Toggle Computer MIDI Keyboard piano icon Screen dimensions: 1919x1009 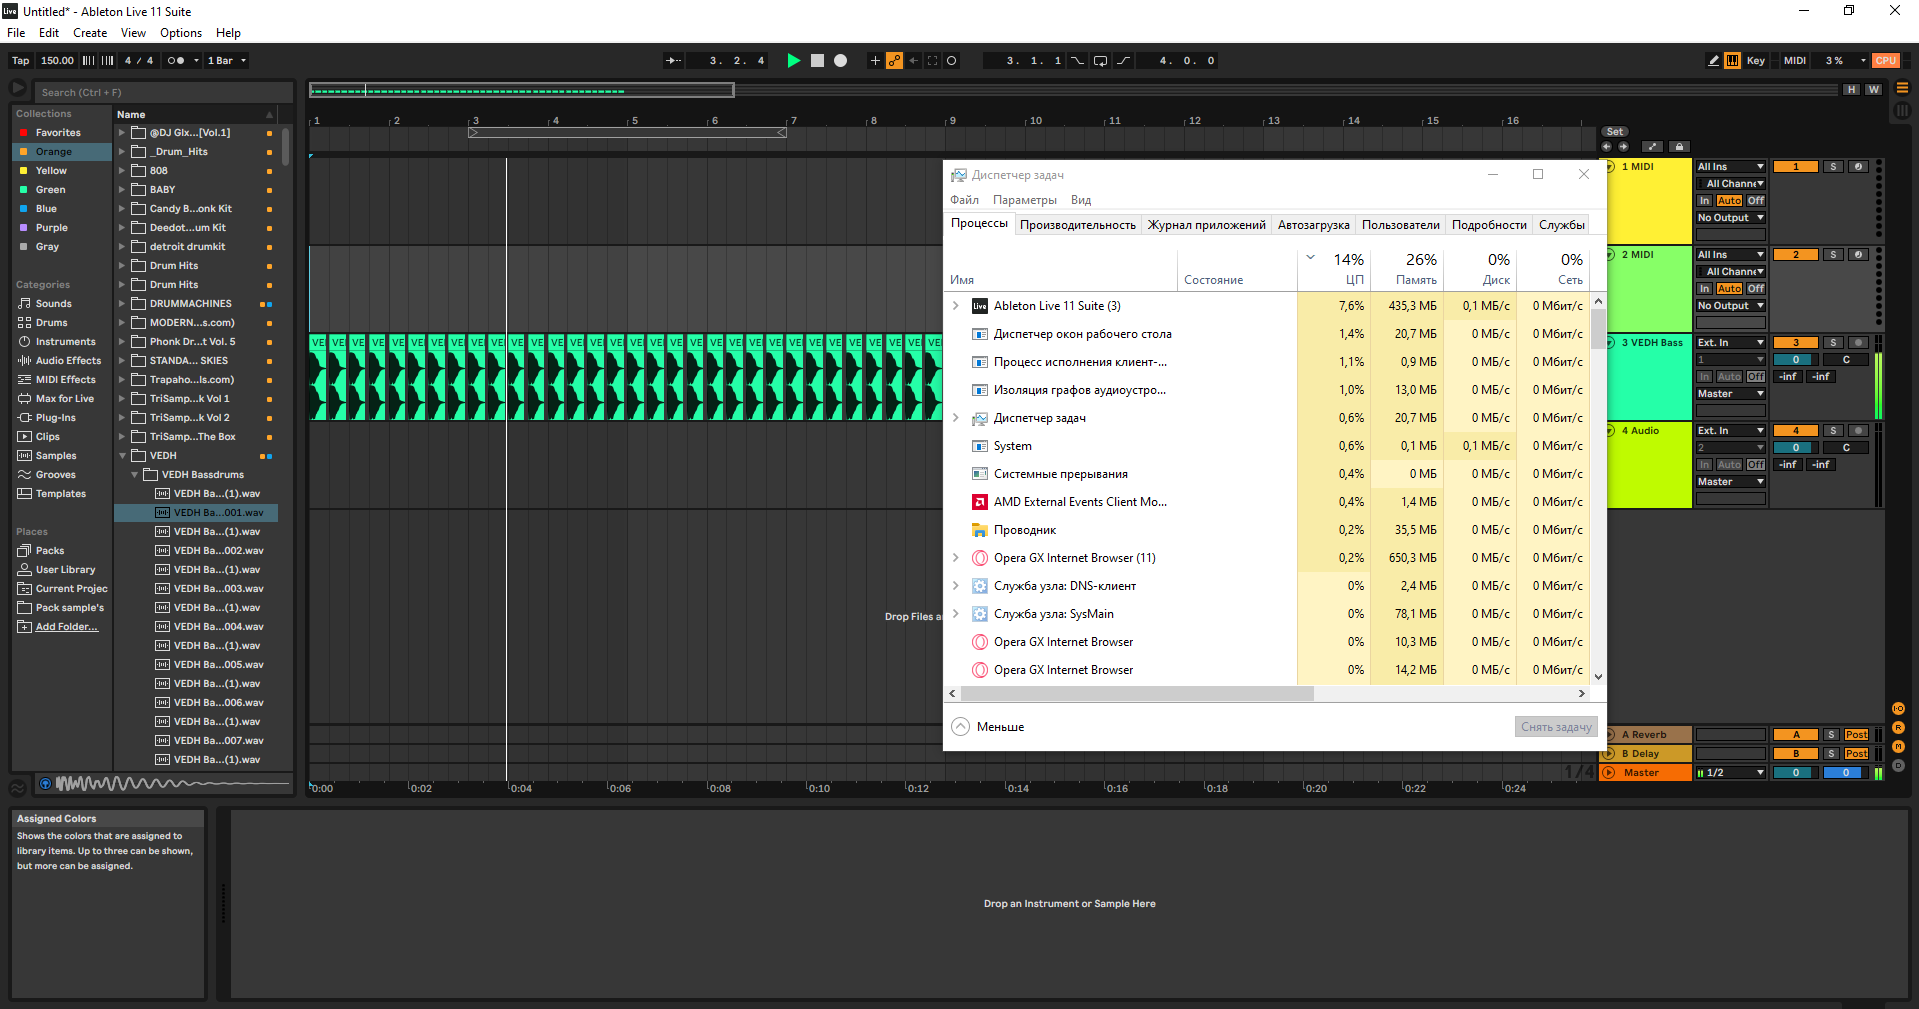(1733, 61)
